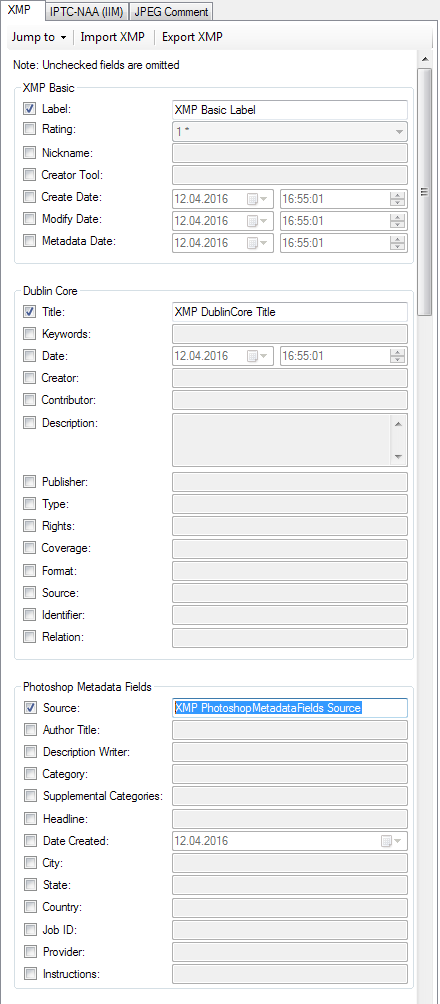Tick the Identifier checkbox
Viewport: 440px width, 1004px height.
[29, 615]
